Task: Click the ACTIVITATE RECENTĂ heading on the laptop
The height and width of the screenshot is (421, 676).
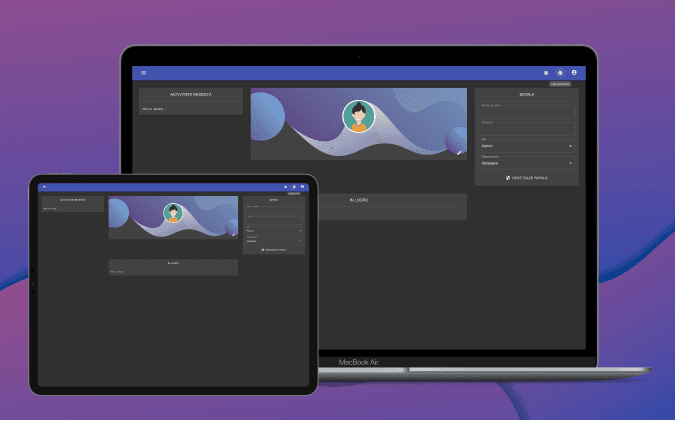Action: click(x=191, y=94)
